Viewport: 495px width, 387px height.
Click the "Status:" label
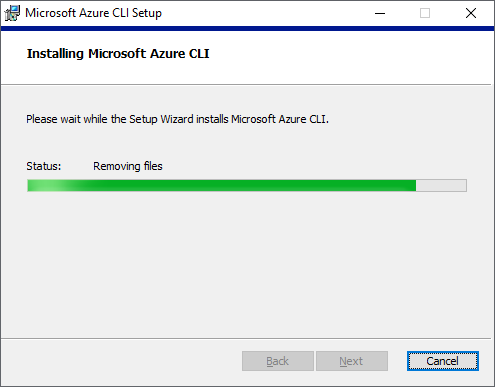pyautogui.click(x=44, y=166)
